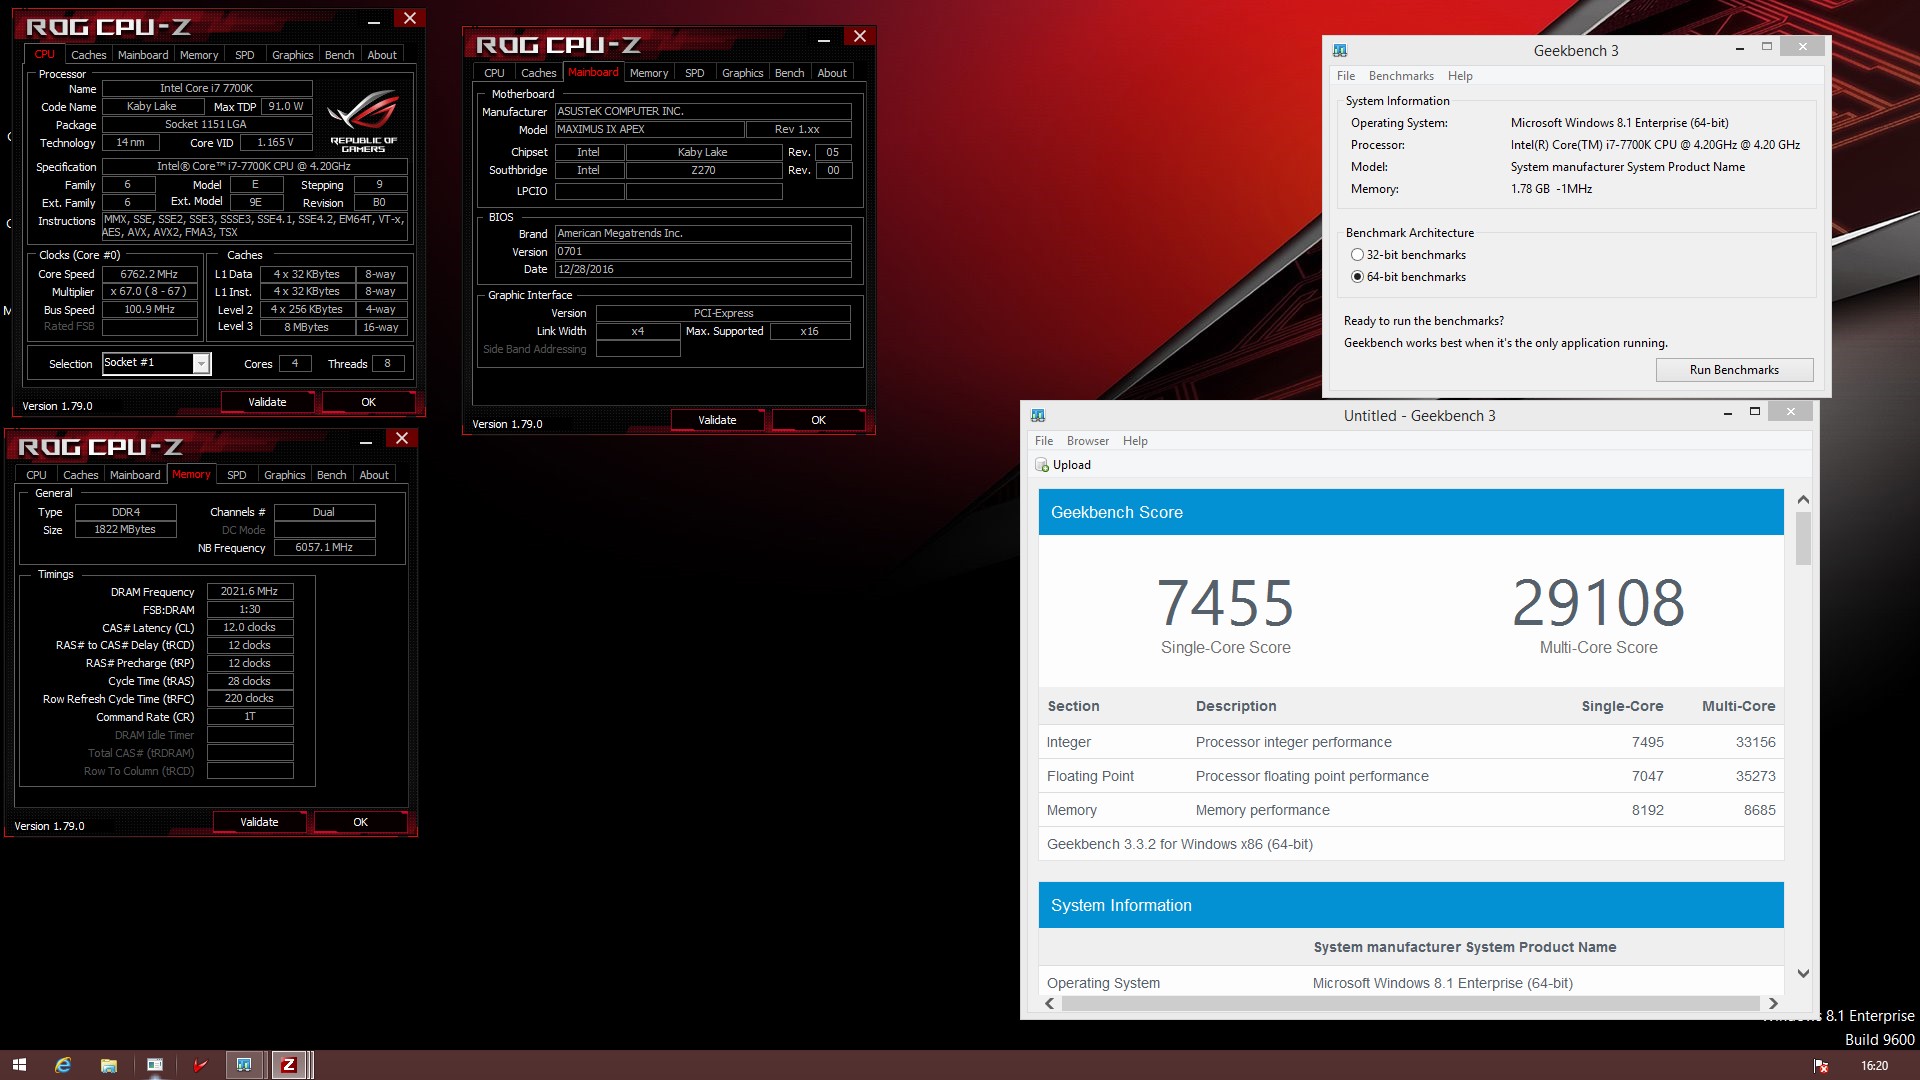The width and height of the screenshot is (1920, 1080).
Task: Open the Caches tab in the CPU window
Action: (88, 55)
